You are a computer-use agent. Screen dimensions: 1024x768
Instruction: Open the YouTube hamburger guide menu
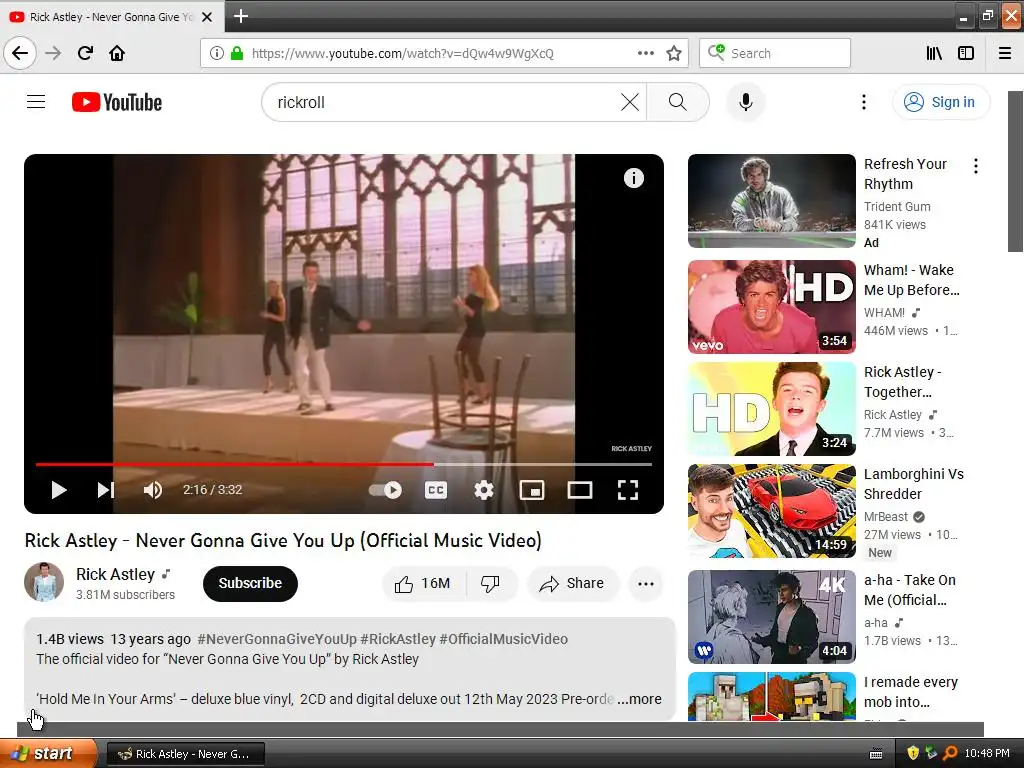tap(36, 102)
